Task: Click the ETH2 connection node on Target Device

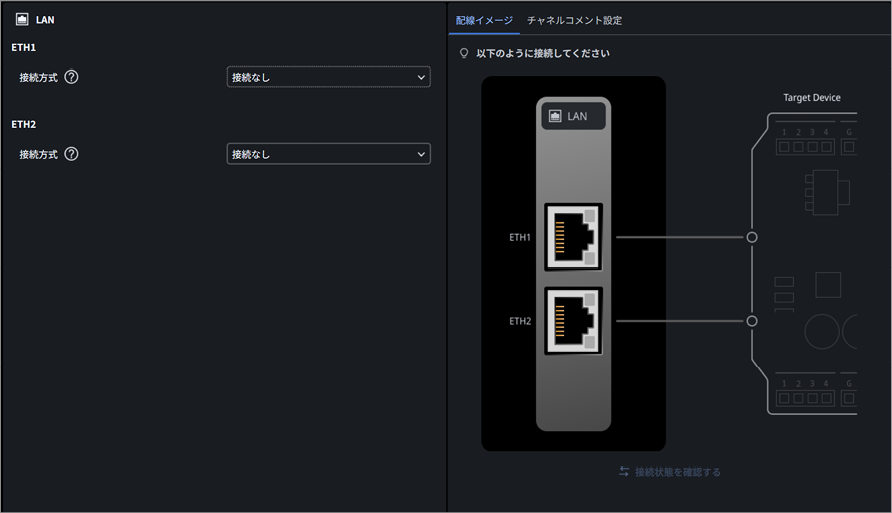Action: coord(751,321)
